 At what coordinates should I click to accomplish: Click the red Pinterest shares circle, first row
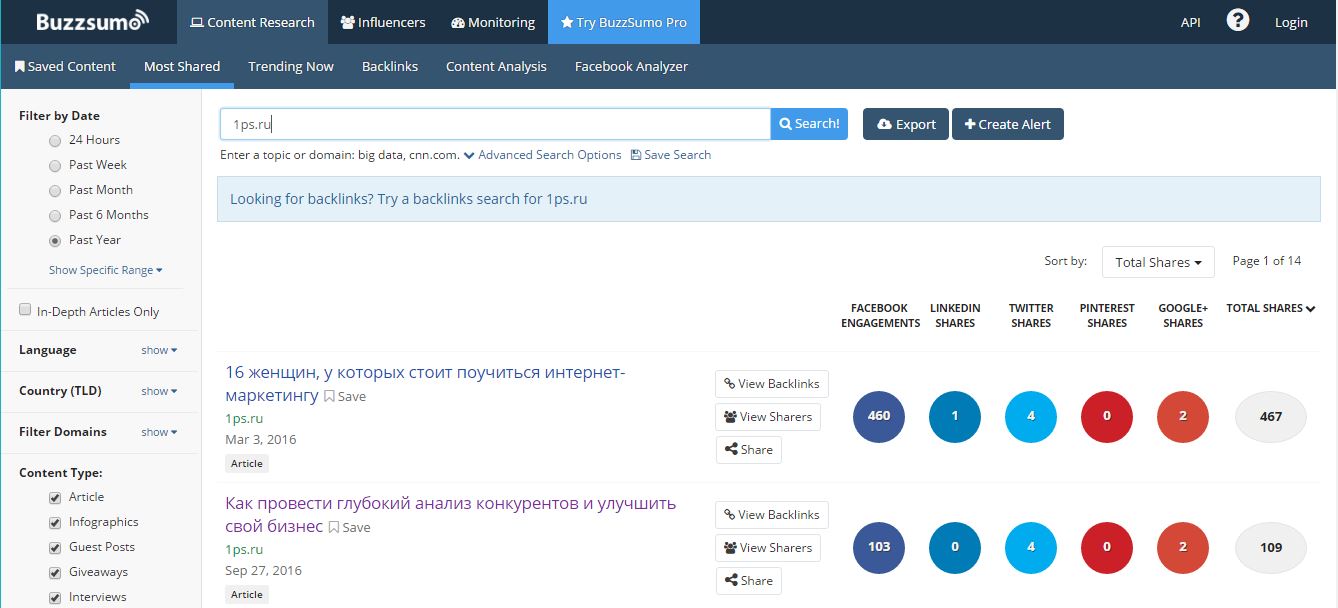[1106, 416]
